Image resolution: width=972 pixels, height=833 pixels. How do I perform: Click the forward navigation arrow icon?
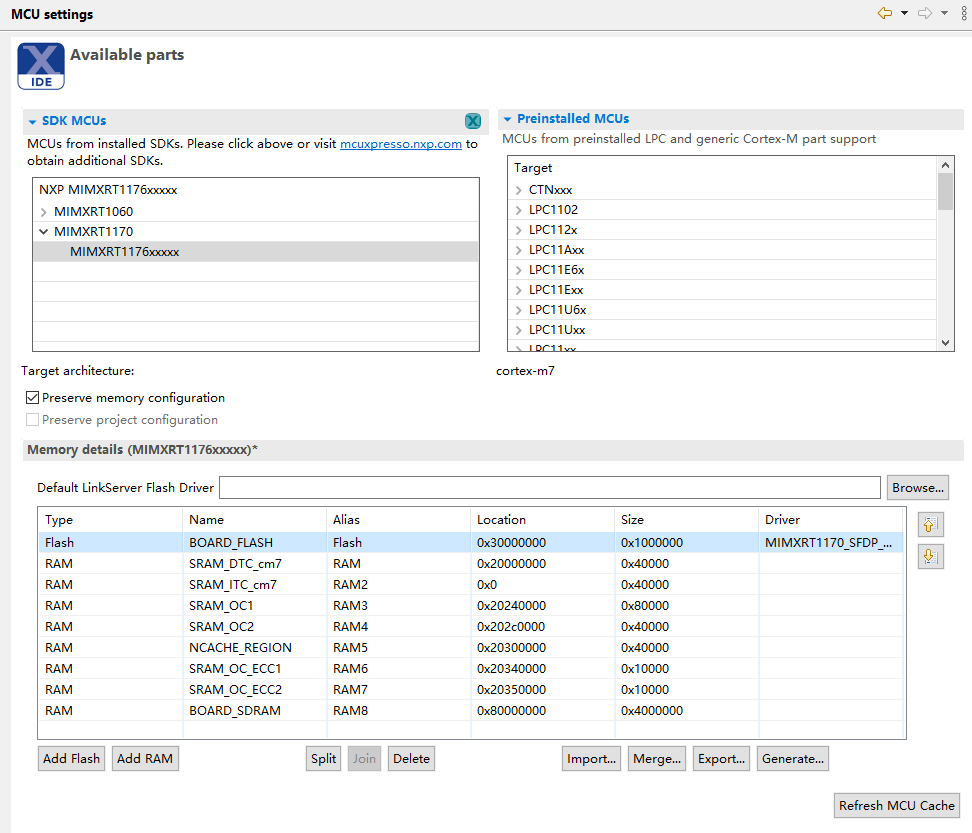pos(925,13)
